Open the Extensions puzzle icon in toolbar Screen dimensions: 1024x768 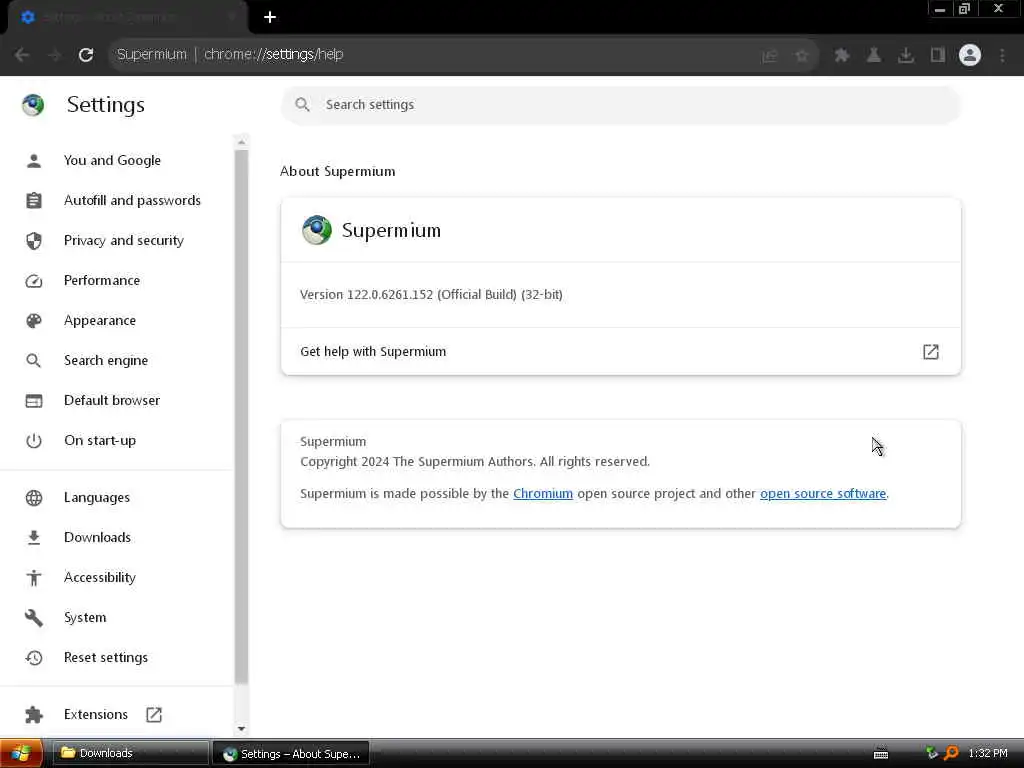coord(842,55)
